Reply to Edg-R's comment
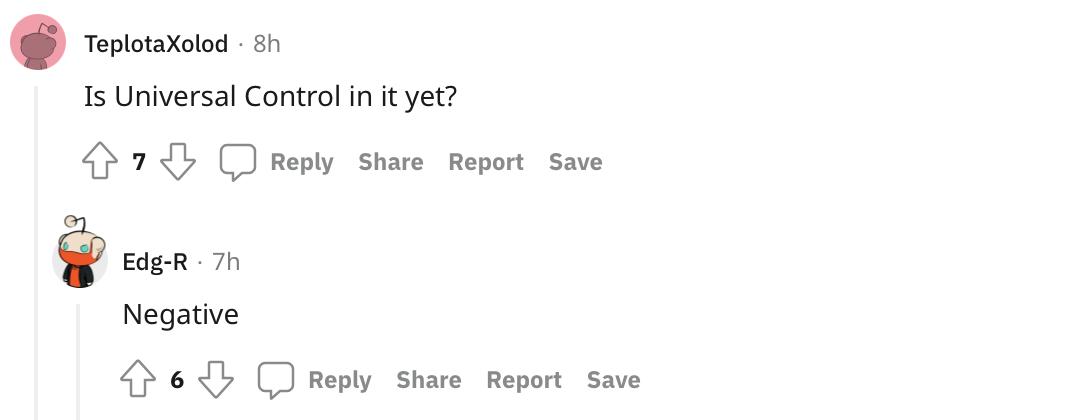The width and height of the screenshot is (1080, 420). [x=315, y=380]
